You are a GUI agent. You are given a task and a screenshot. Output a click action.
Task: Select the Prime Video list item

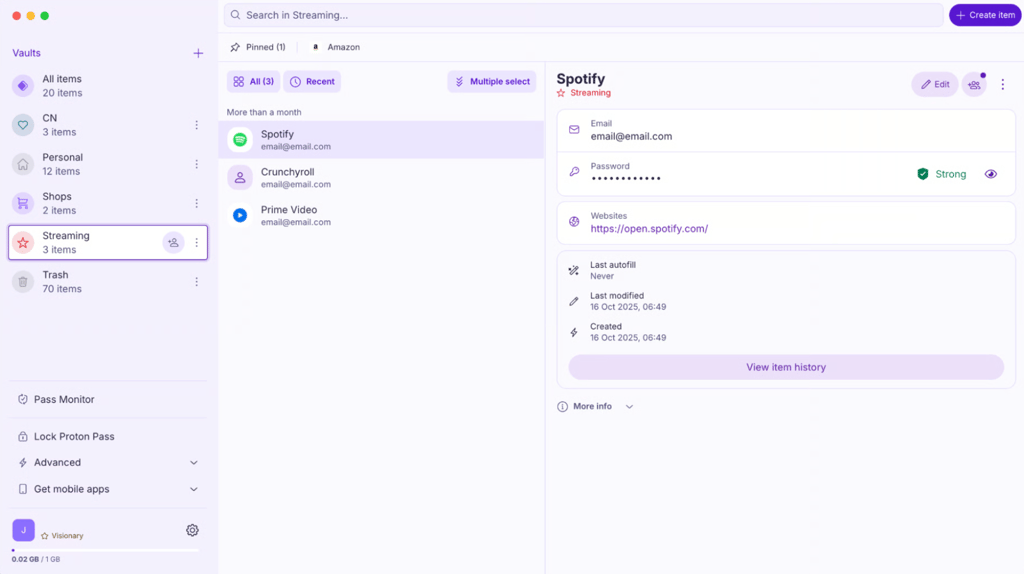(381, 215)
